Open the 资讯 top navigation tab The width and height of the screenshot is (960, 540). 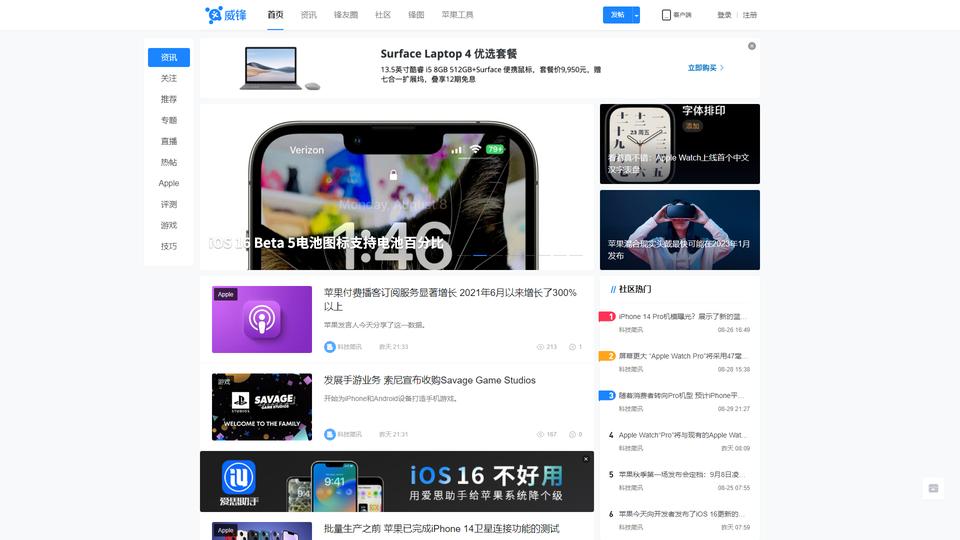click(x=309, y=15)
